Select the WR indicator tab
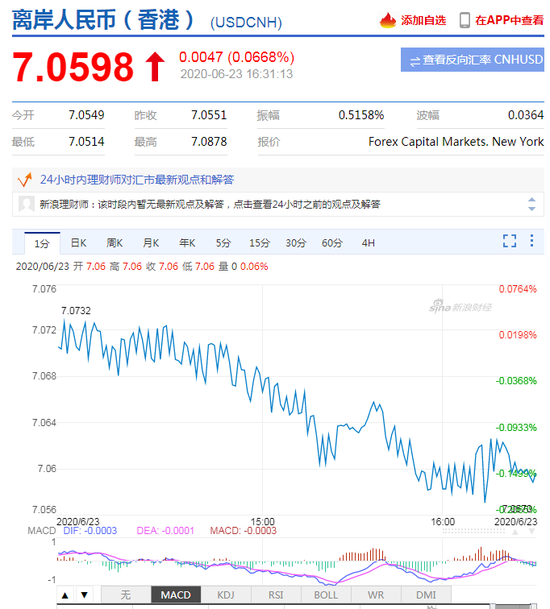This screenshot has width=550, height=609. pyautogui.click(x=376, y=595)
